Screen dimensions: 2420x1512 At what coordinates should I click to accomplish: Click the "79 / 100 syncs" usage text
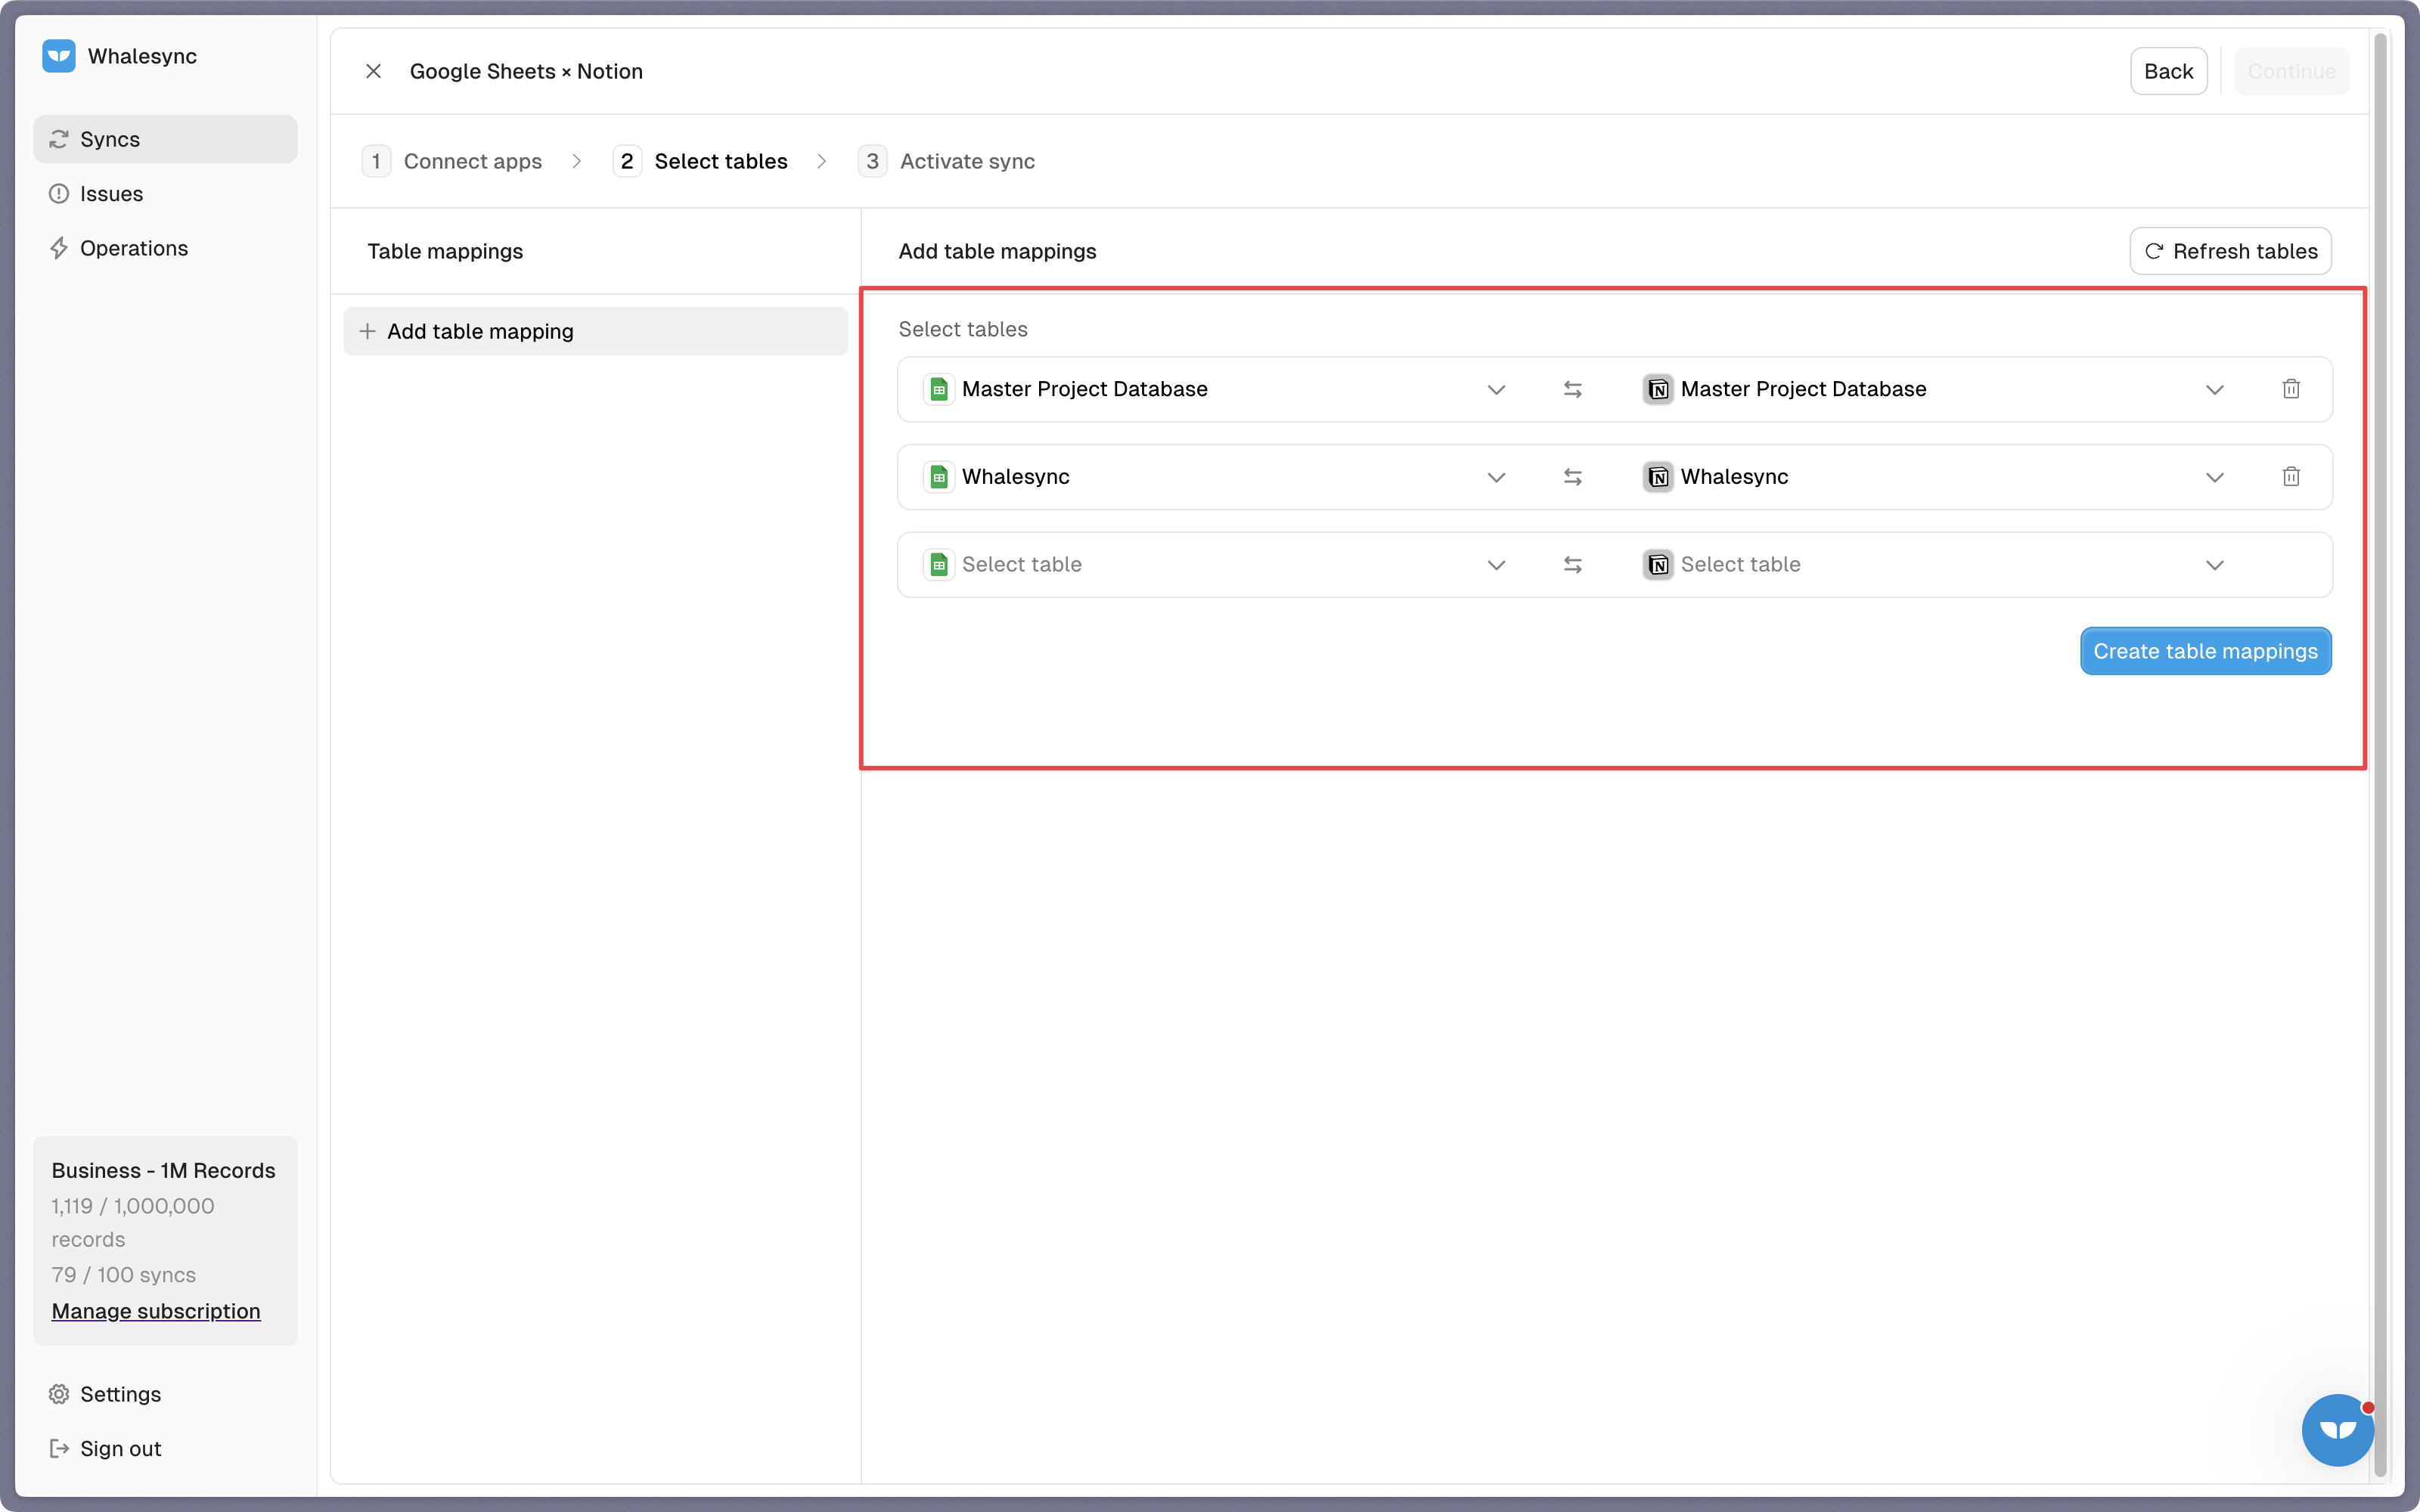[124, 1275]
